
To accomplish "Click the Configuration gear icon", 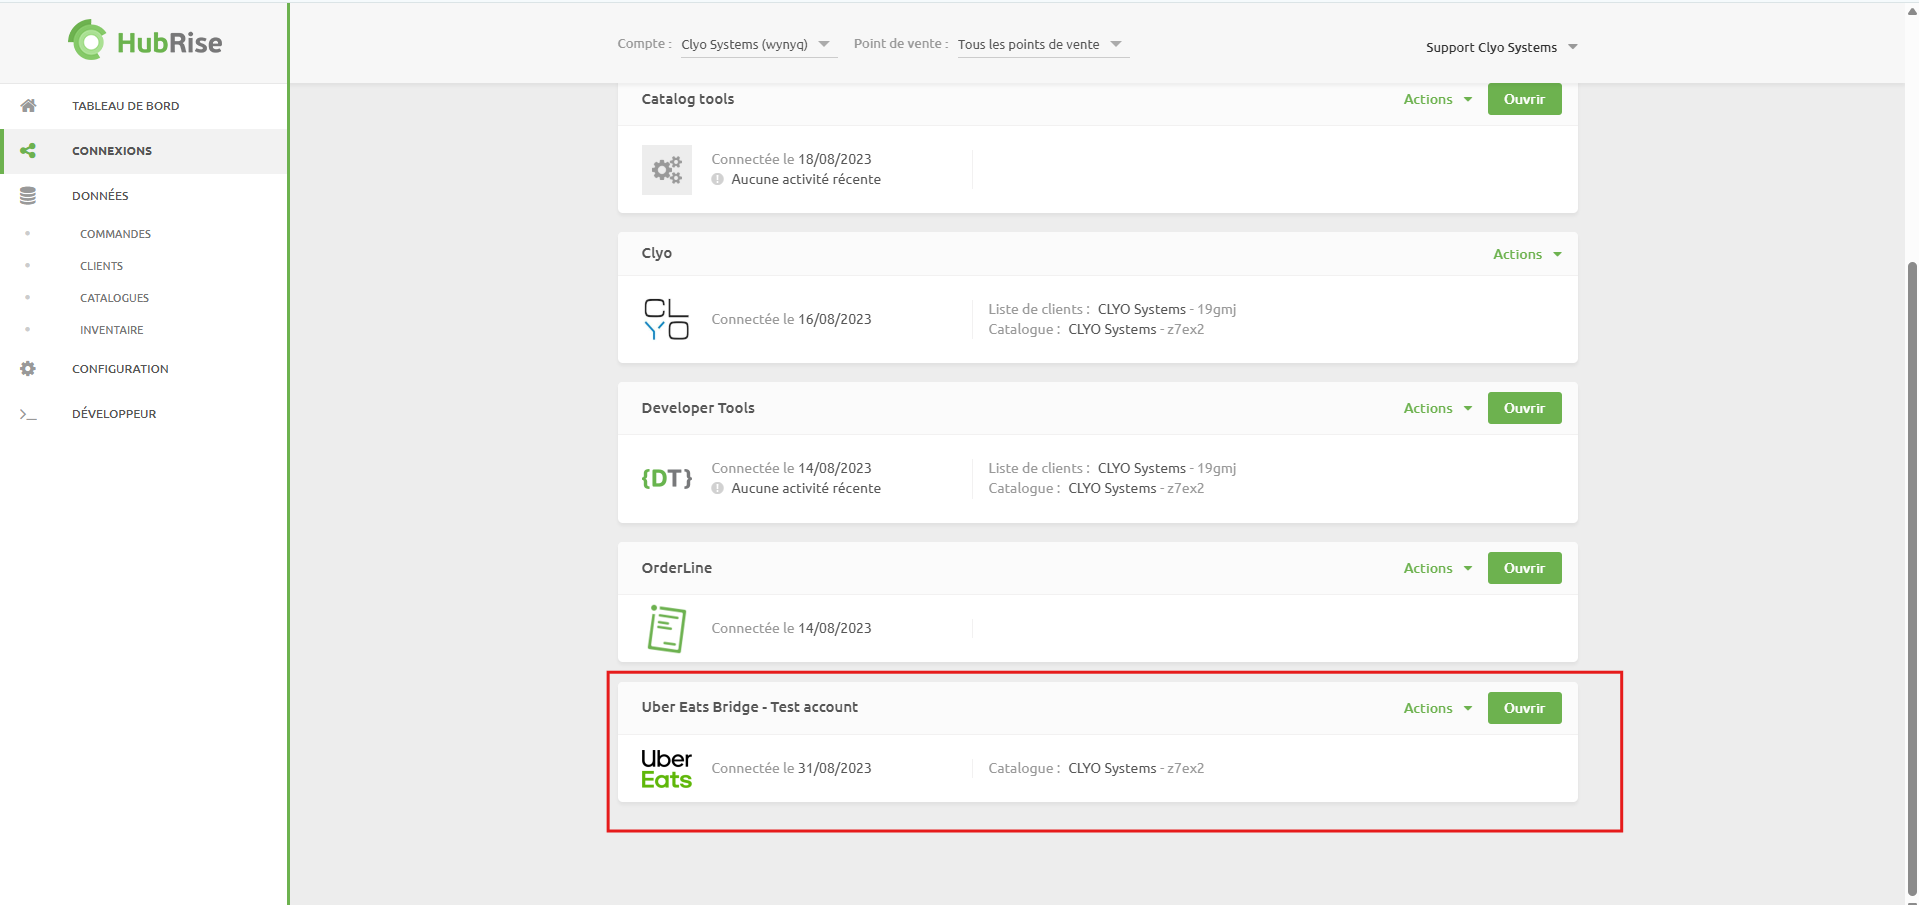I will coord(28,369).
